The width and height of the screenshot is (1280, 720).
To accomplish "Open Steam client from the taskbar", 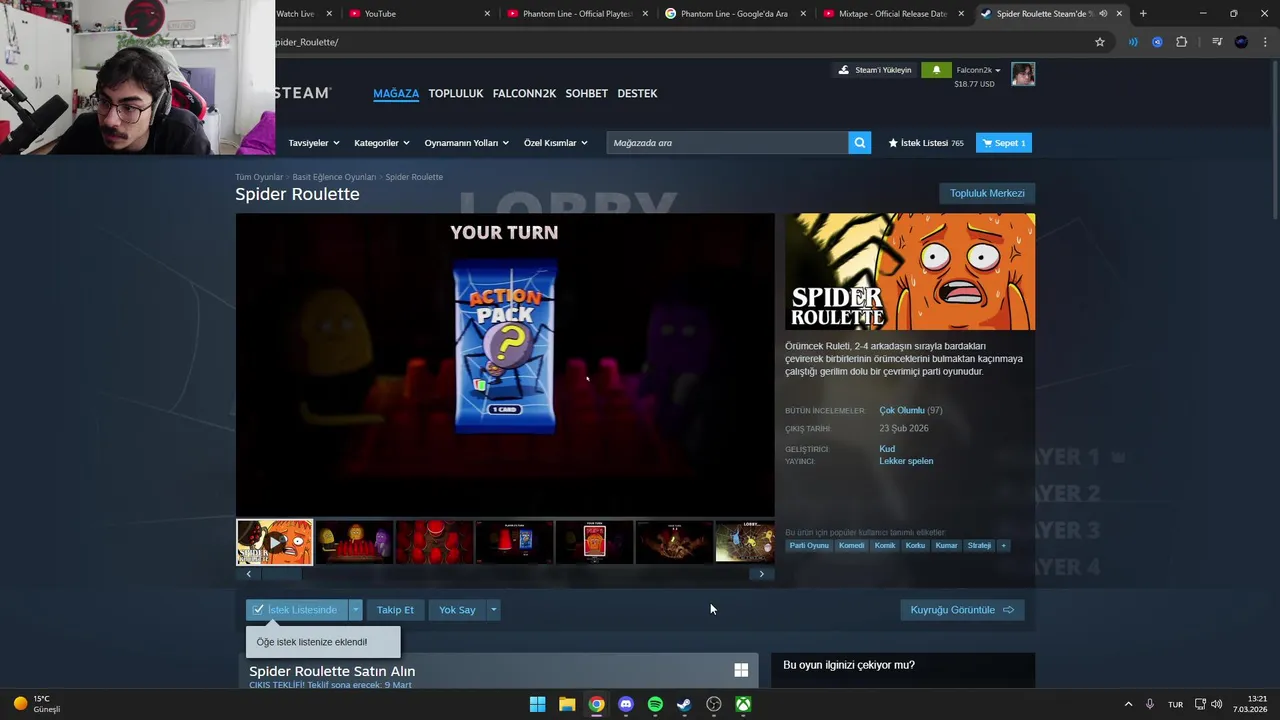I will [x=684, y=704].
